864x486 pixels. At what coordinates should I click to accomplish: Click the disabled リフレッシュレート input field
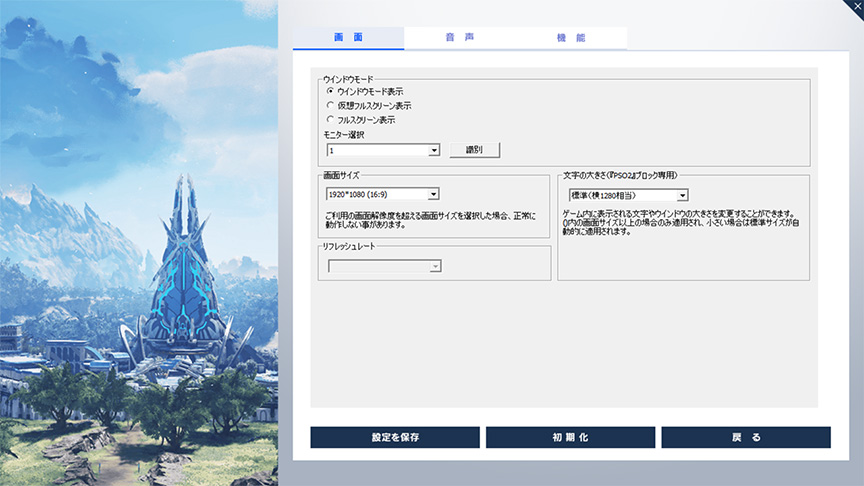pos(377,266)
